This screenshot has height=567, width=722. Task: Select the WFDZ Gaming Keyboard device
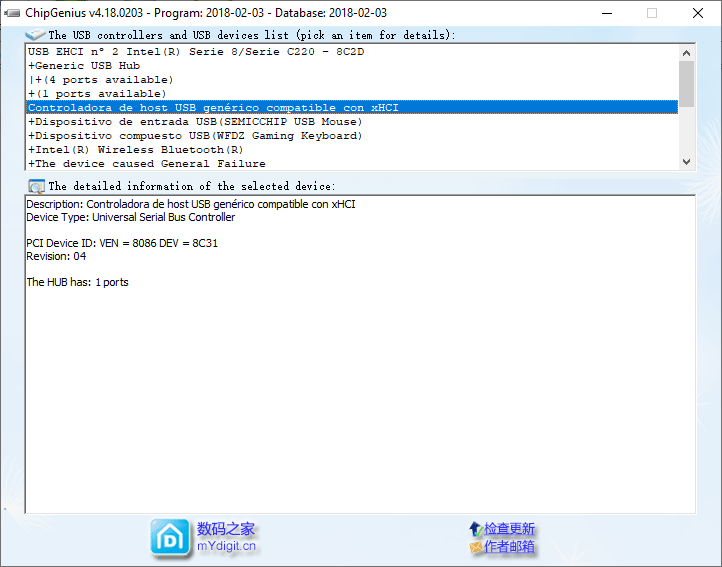[195, 135]
